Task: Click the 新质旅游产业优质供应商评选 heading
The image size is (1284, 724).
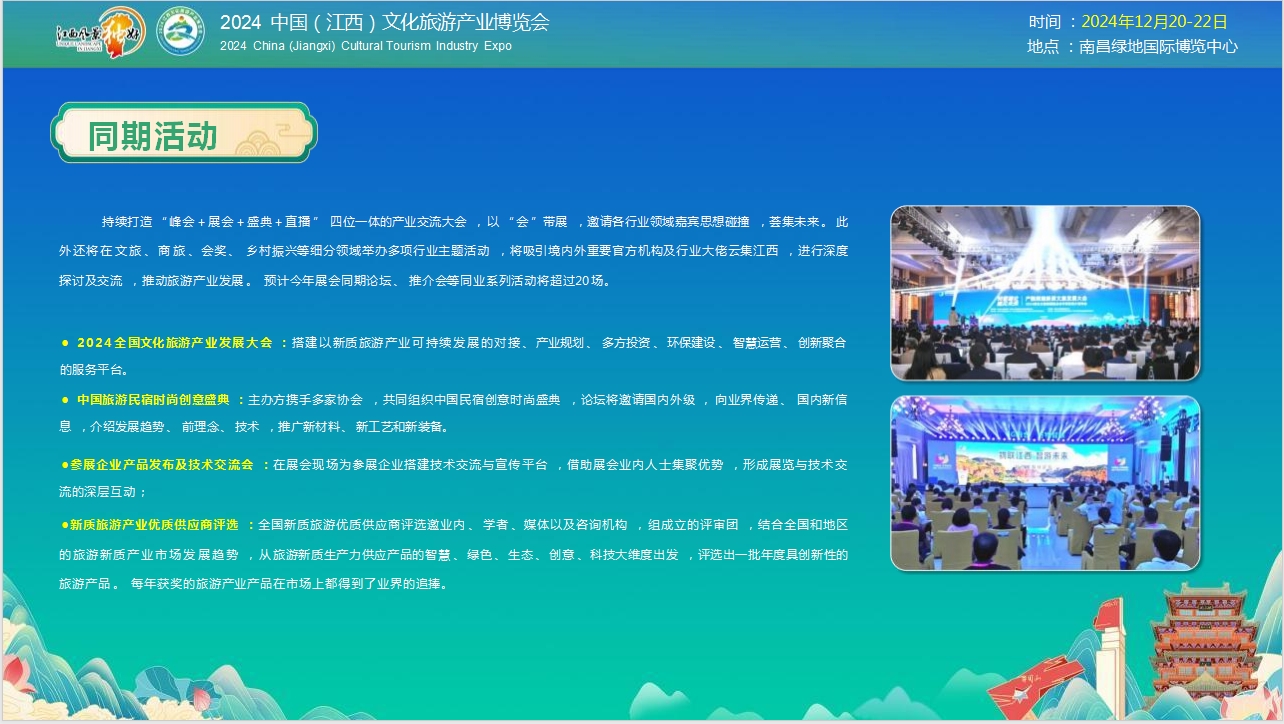Action: pyautogui.click(x=154, y=525)
